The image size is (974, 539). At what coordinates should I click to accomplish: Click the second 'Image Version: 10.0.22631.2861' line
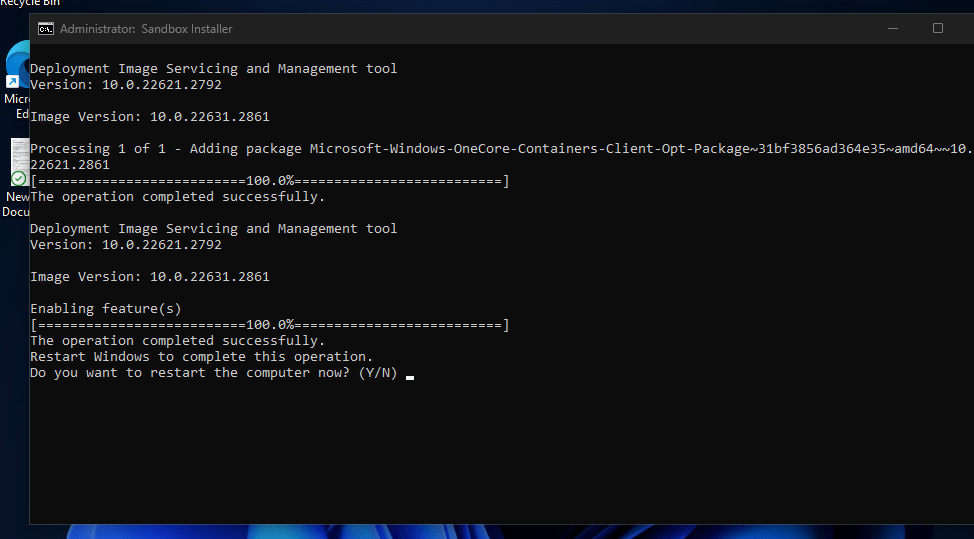(x=150, y=277)
